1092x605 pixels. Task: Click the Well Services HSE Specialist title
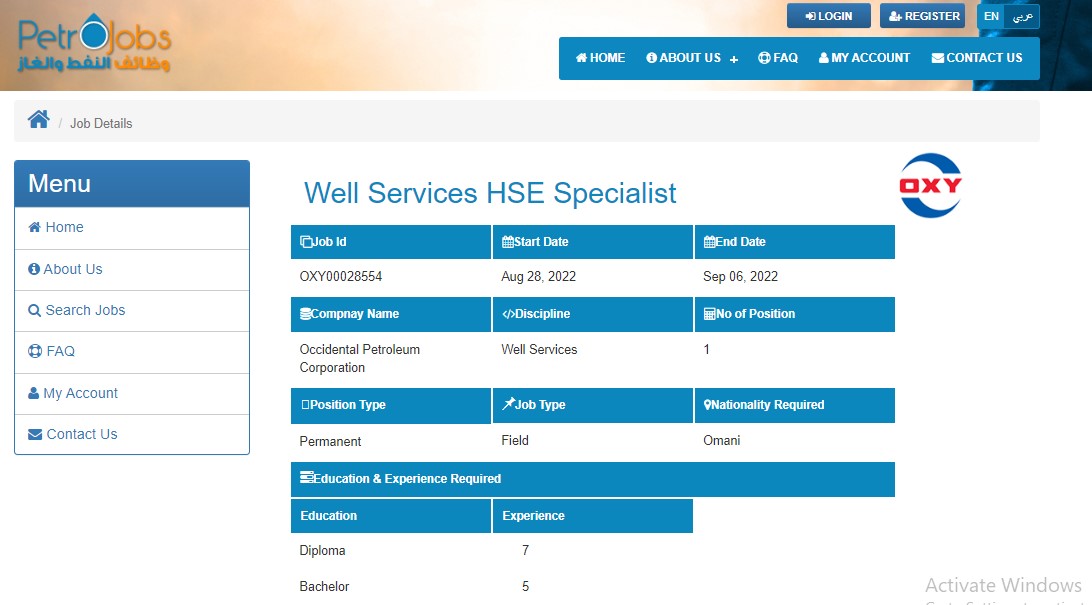click(x=490, y=193)
